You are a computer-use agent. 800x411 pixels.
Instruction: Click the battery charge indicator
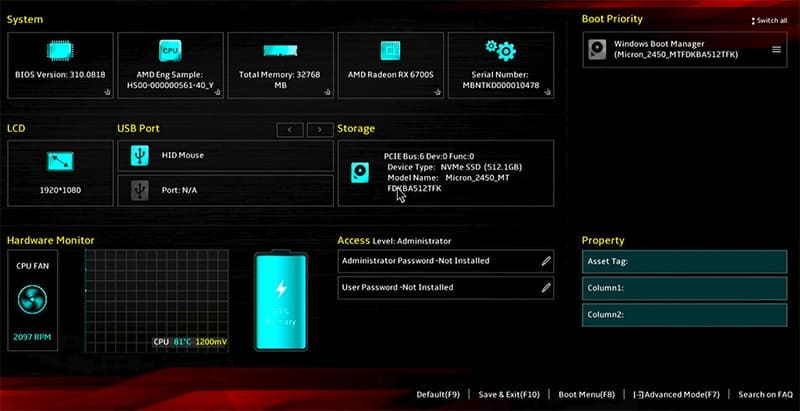click(281, 301)
